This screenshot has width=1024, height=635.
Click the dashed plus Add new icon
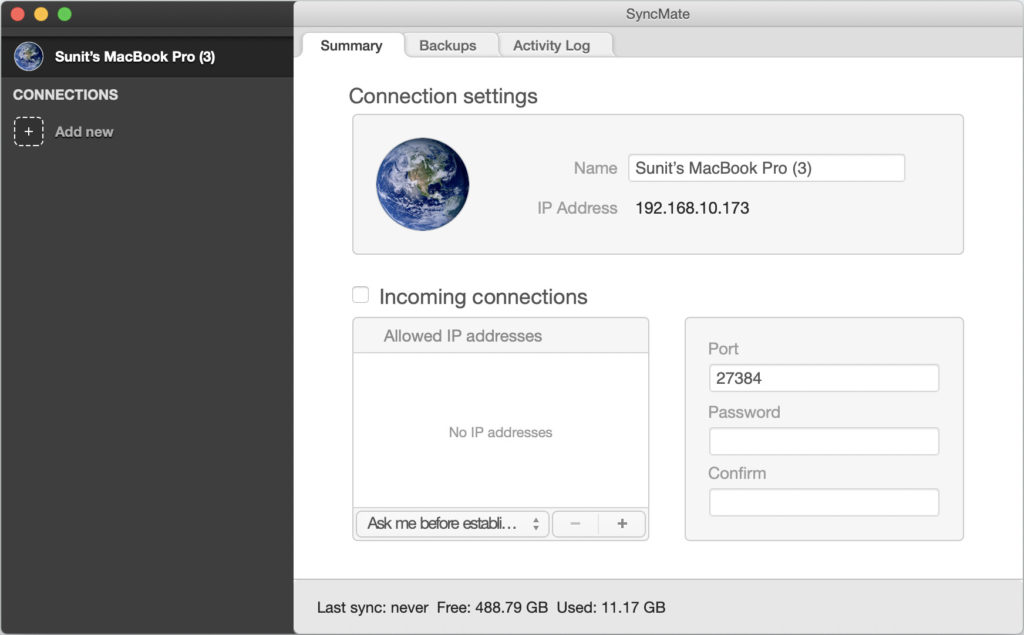click(28, 131)
